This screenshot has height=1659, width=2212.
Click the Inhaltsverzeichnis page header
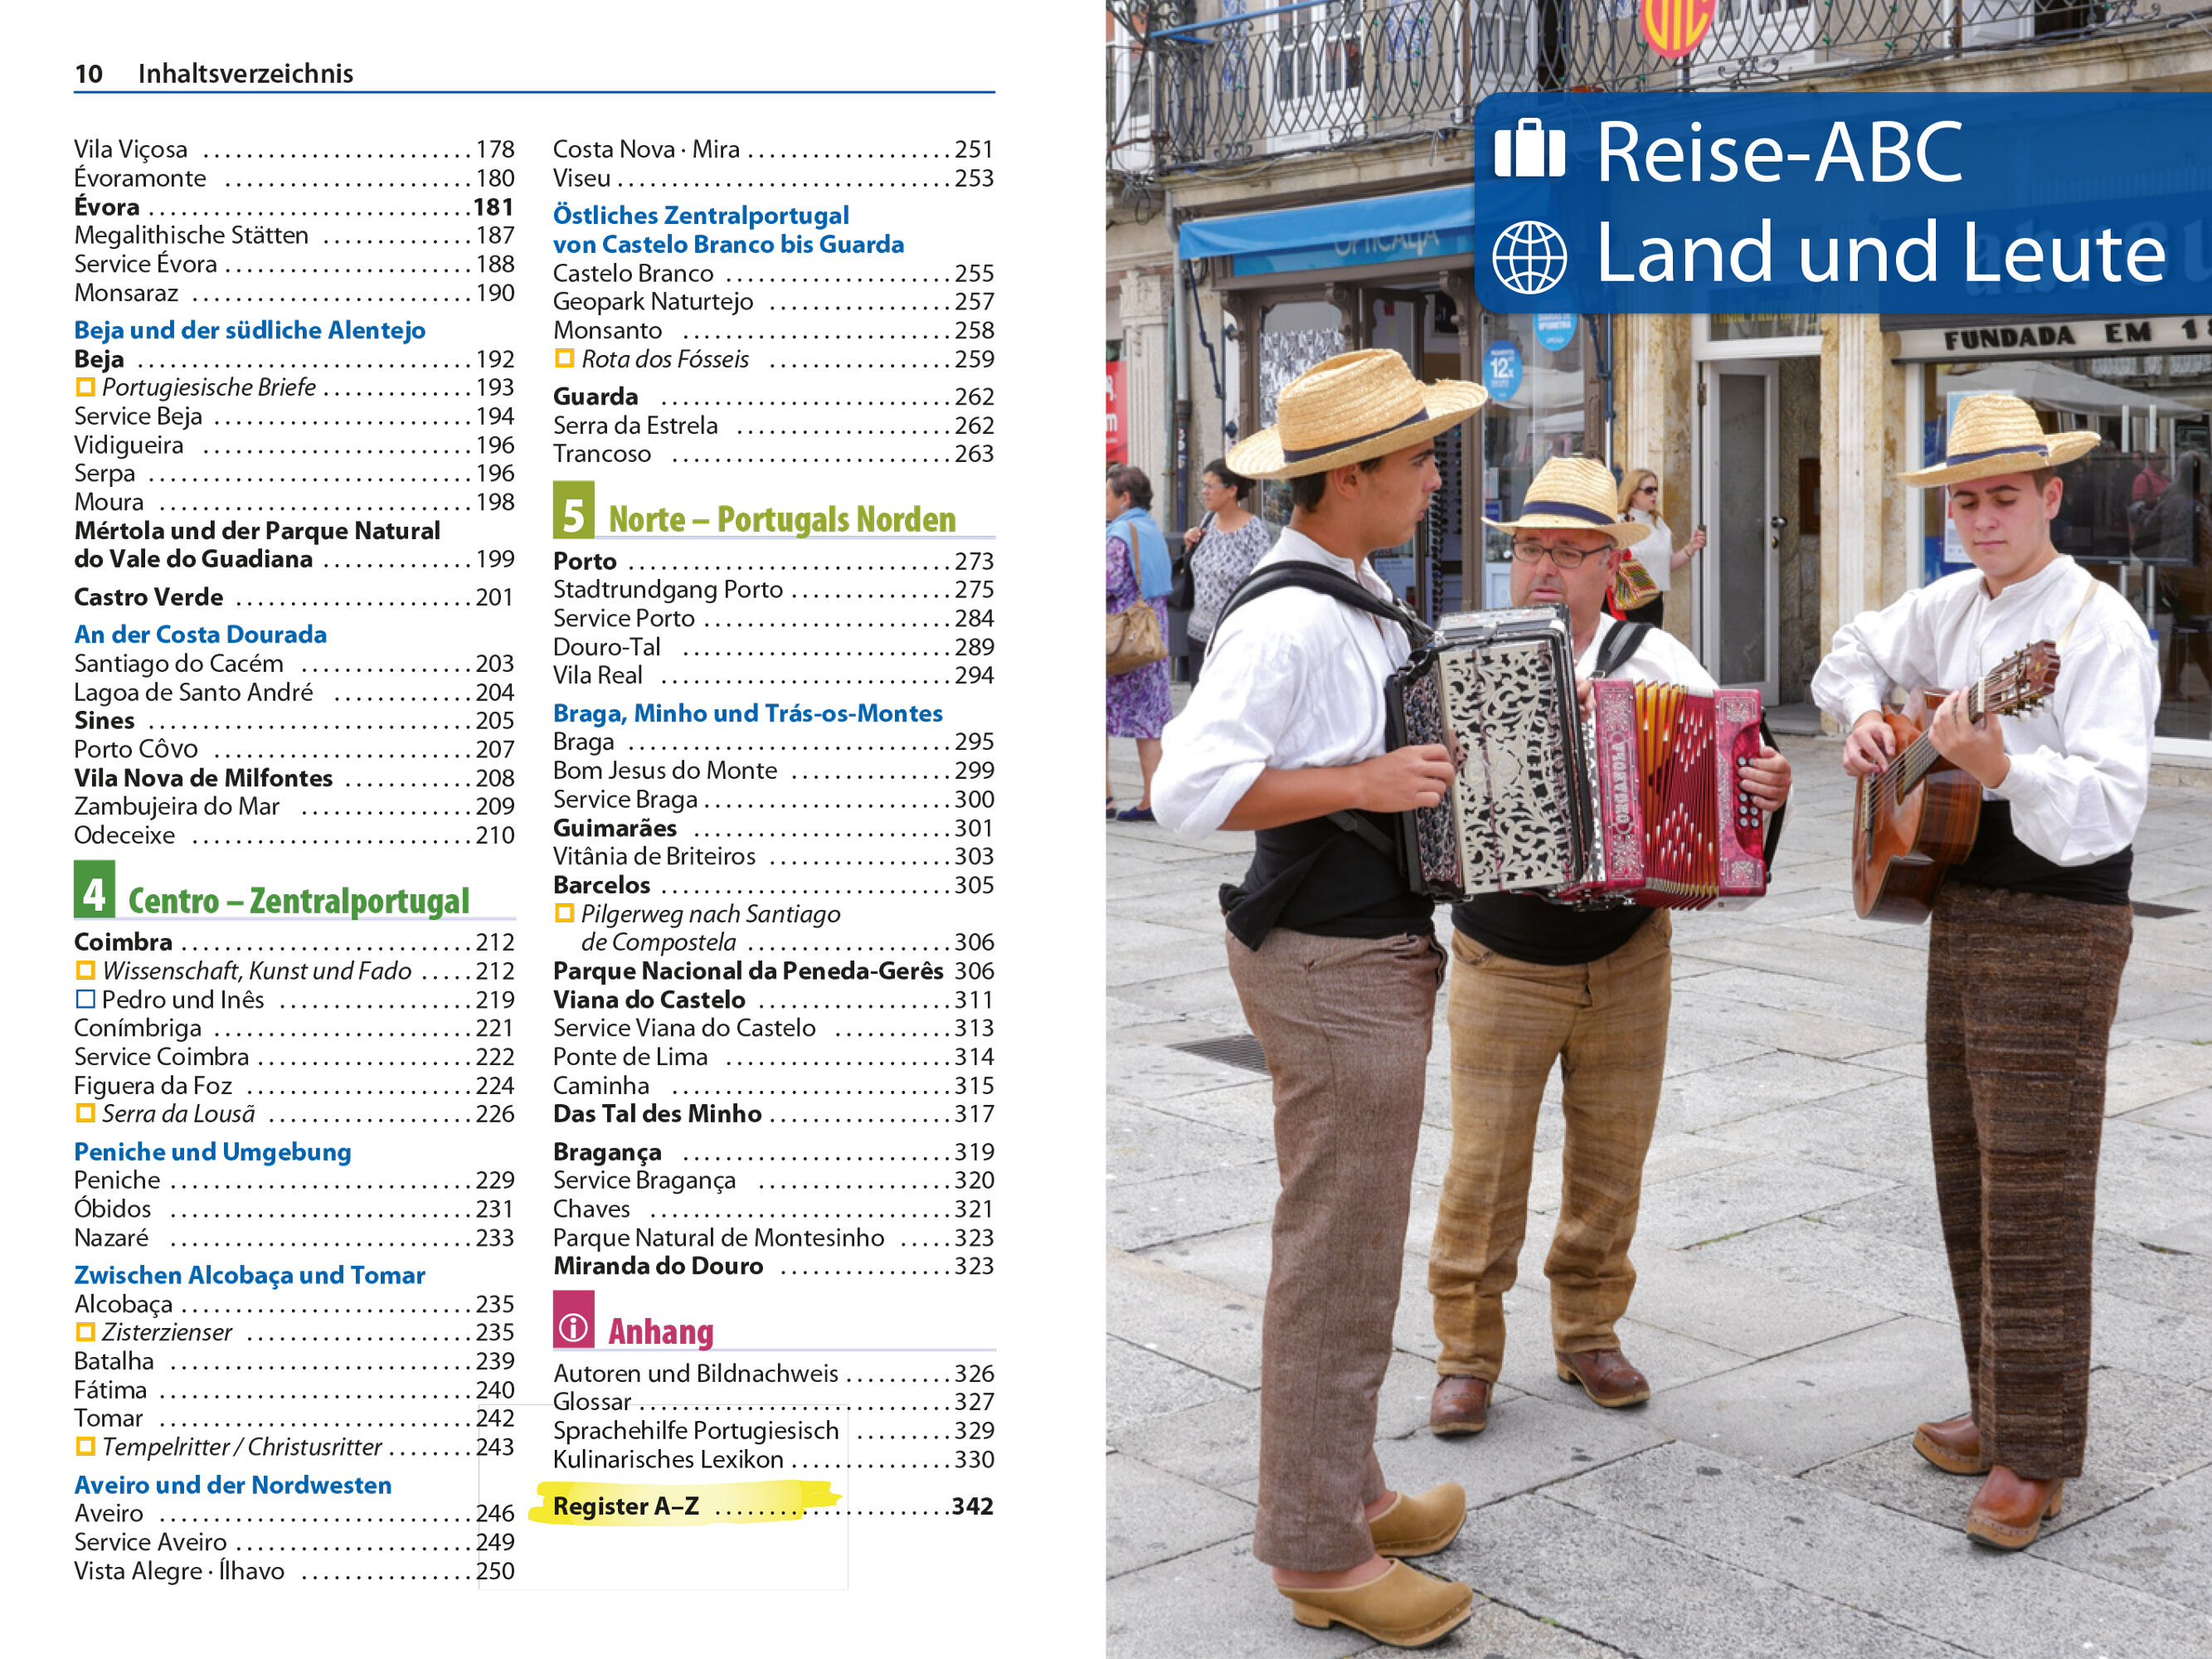[245, 73]
